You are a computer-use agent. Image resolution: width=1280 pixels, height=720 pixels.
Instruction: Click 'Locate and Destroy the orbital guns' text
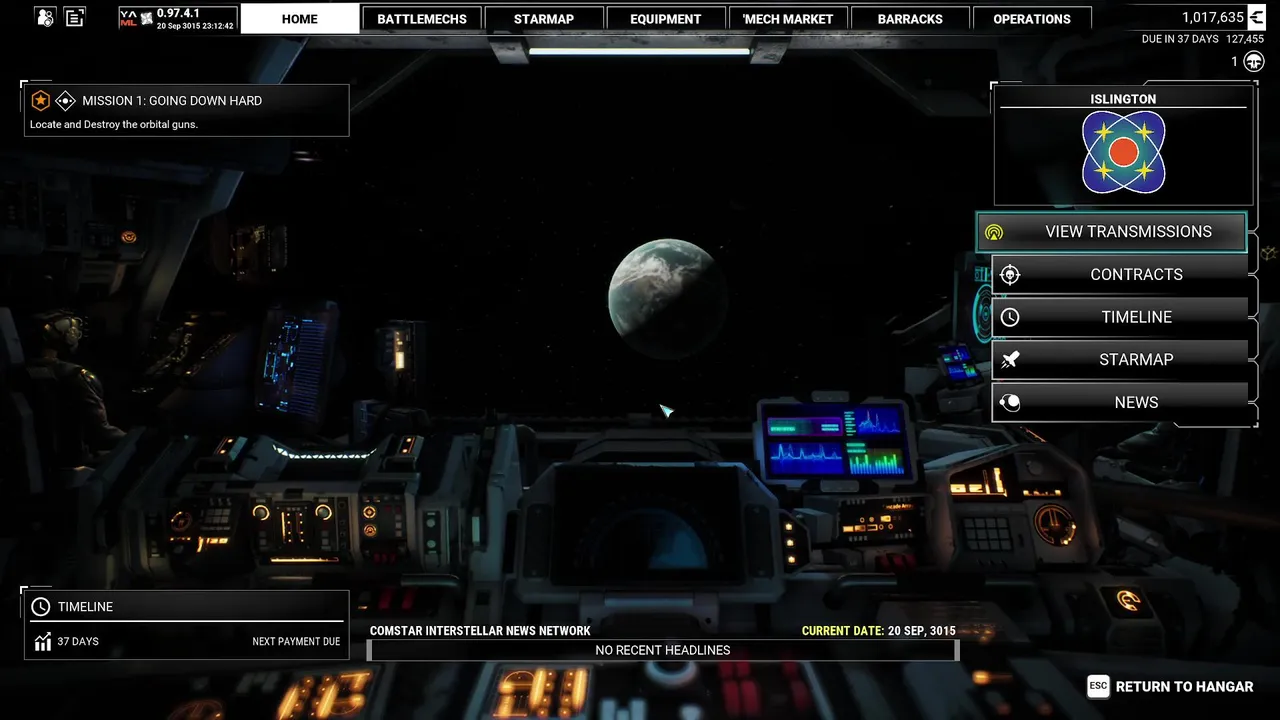pos(114,125)
